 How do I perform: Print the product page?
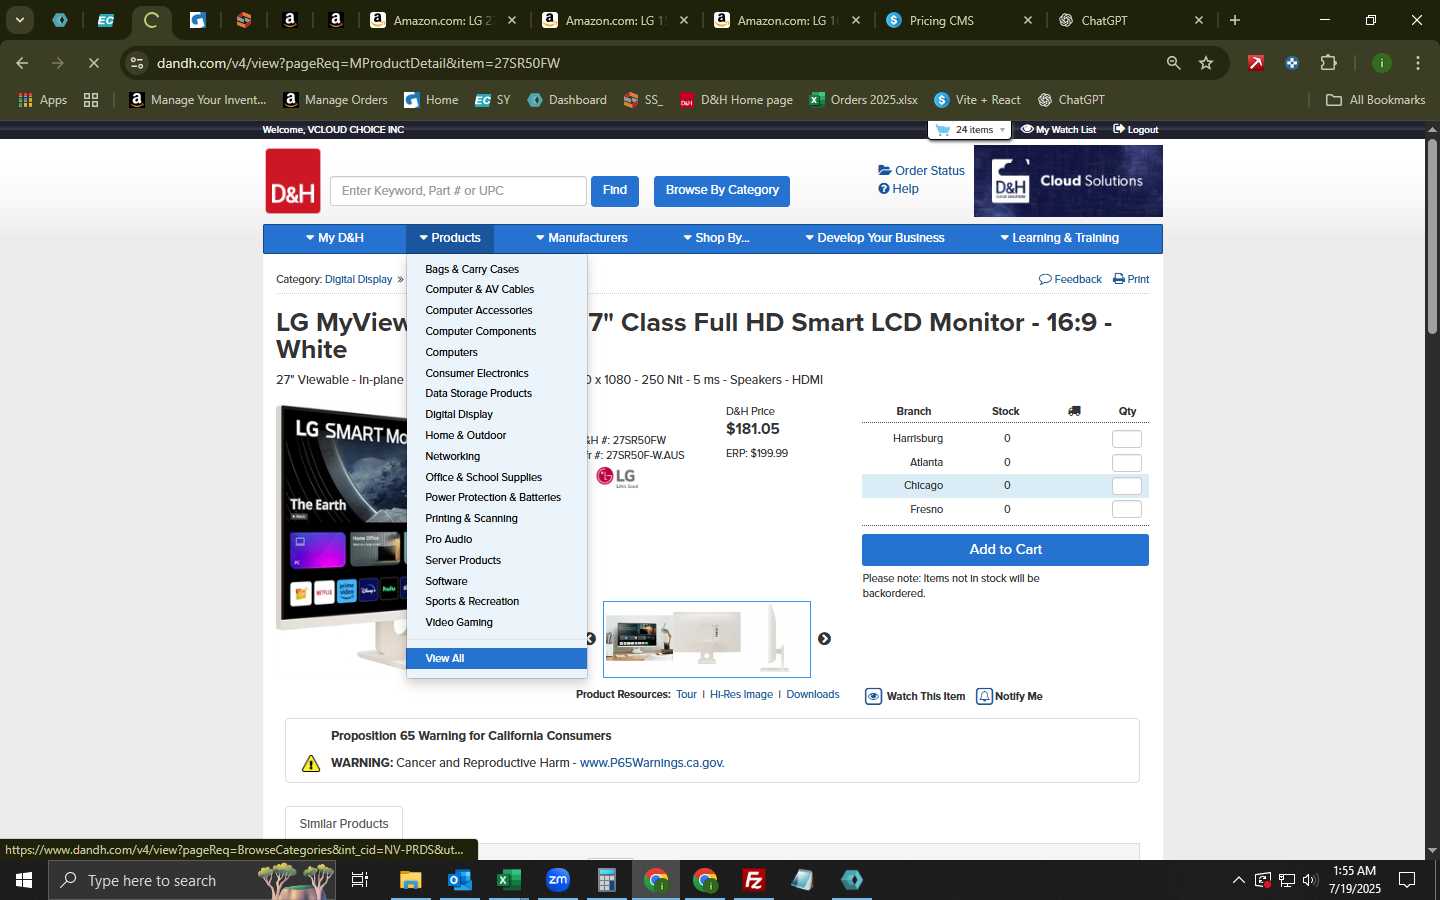(x=1131, y=279)
